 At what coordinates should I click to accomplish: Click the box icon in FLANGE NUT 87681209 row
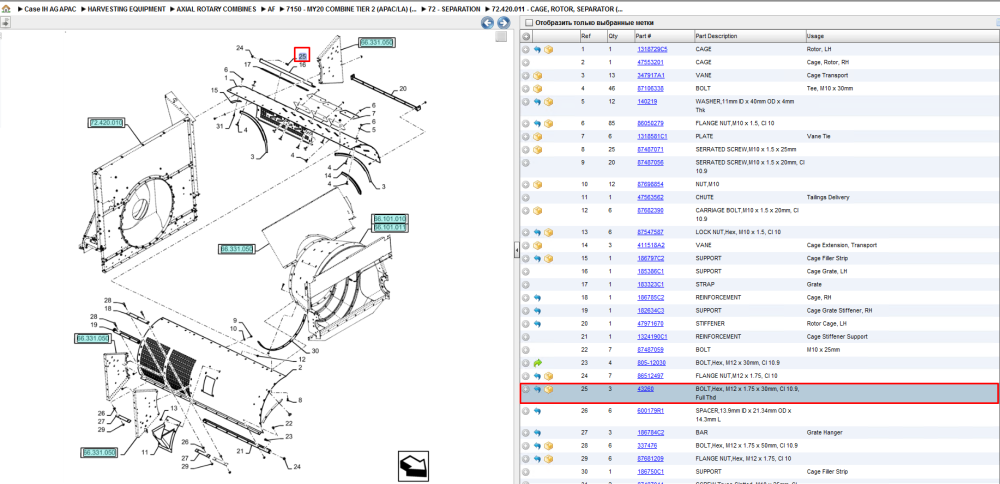coord(548,458)
